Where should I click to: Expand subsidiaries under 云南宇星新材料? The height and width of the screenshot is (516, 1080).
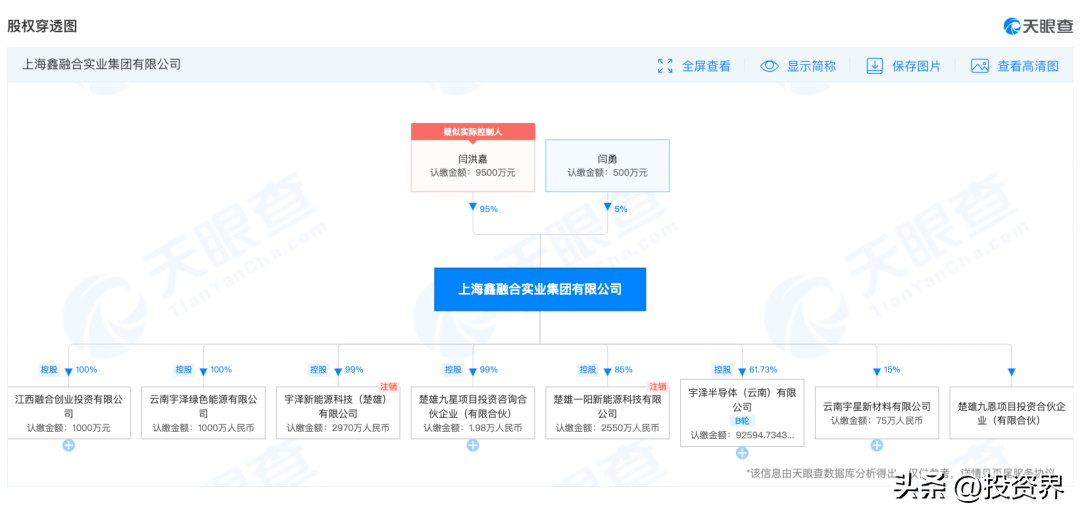tap(876, 445)
